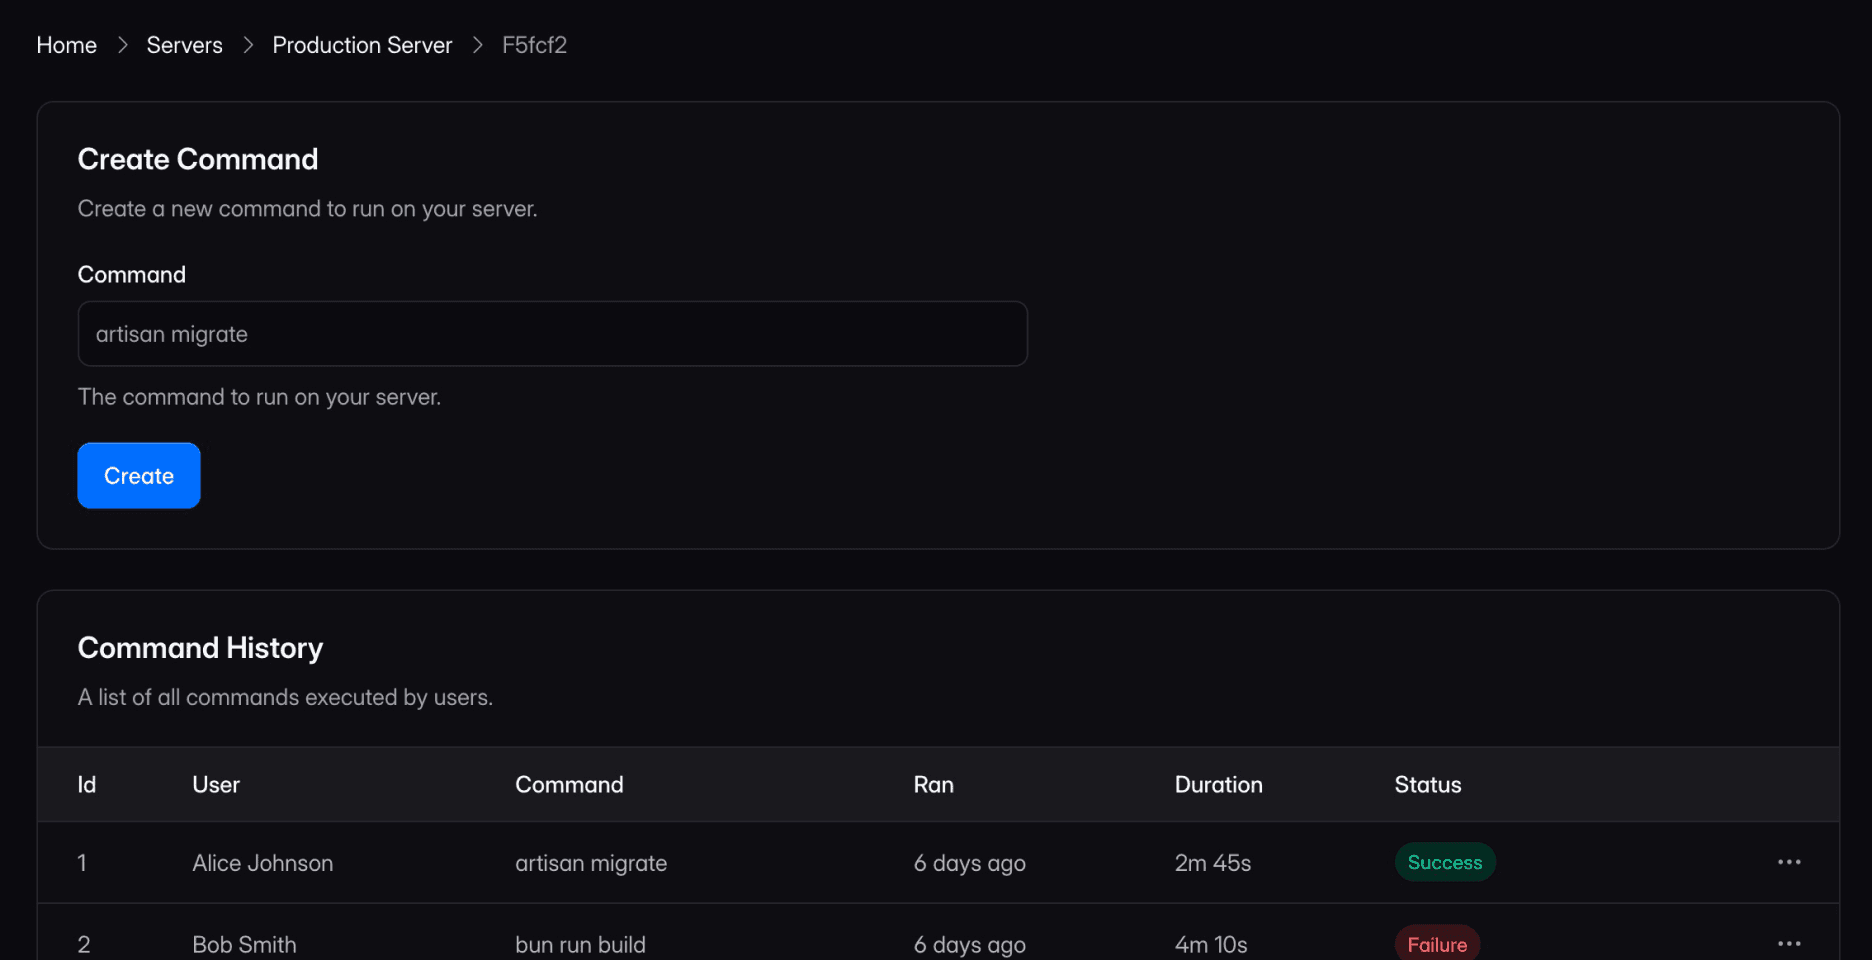Select the F5fcf2 breadcrumb item
Image resolution: width=1872 pixels, height=960 pixels.
point(534,45)
